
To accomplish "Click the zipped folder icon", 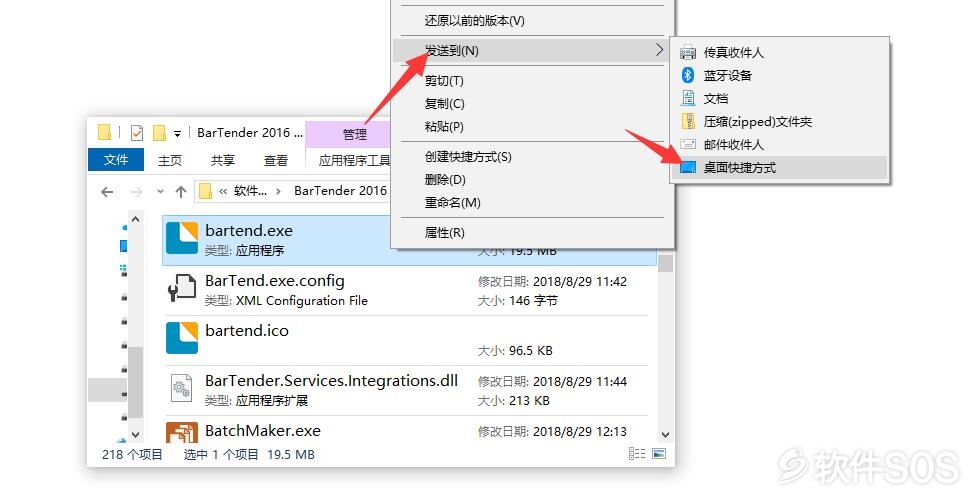I will click(688, 121).
